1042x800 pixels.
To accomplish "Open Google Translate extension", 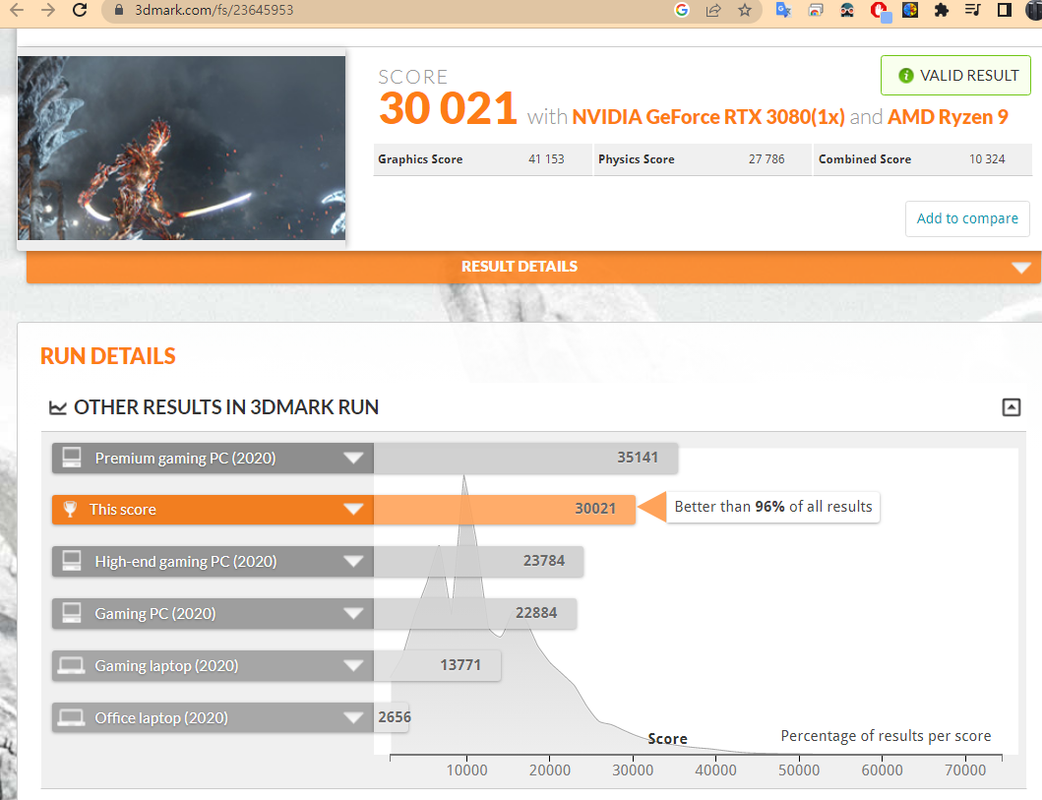I will [x=783, y=10].
